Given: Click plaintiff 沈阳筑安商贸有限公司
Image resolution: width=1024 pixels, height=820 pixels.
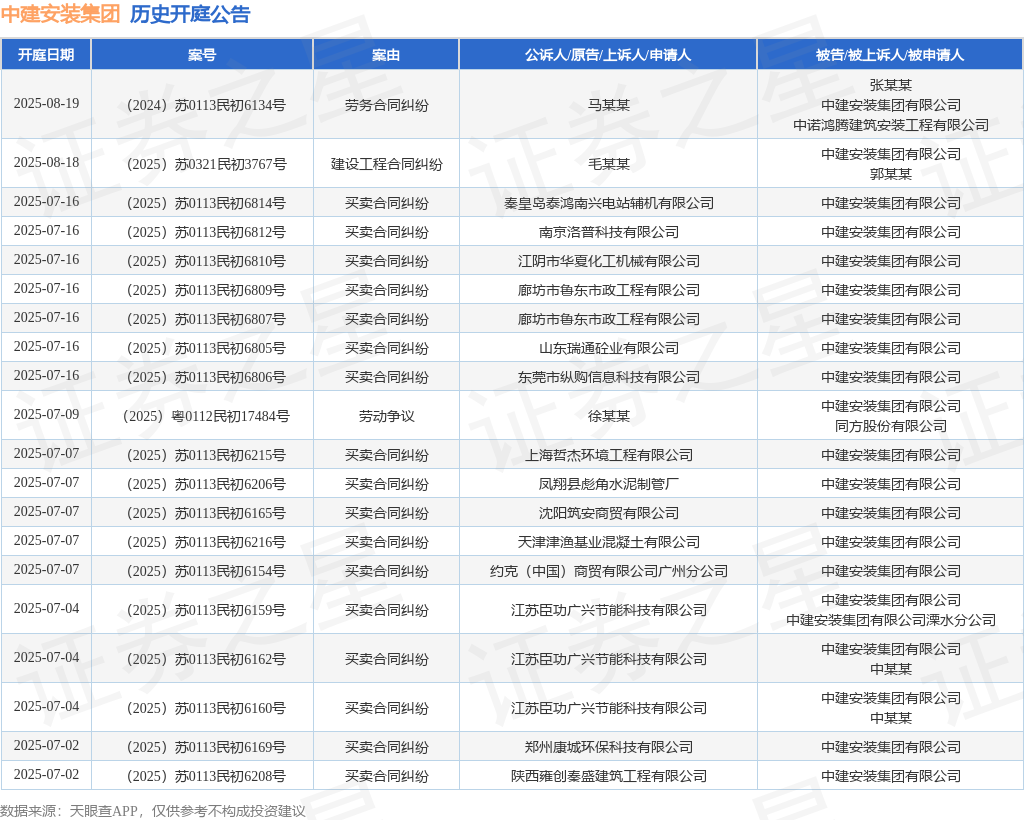Looking at the screenshot, I should point(609,513).
